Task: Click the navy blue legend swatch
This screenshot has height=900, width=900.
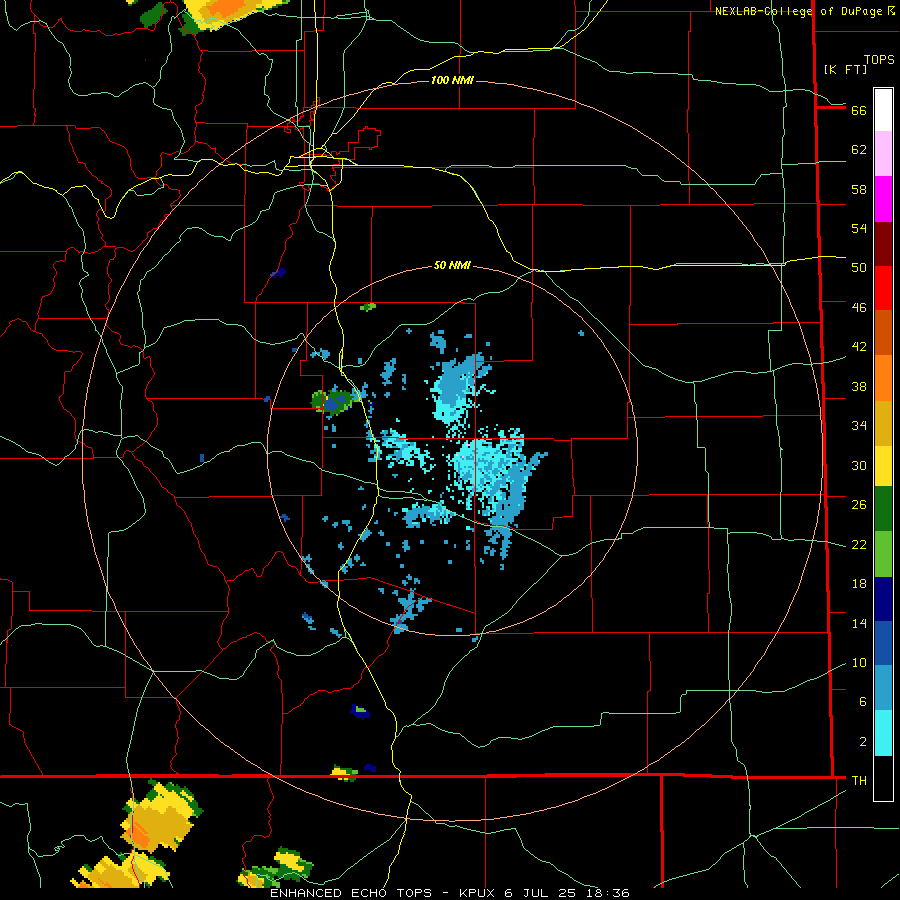Action: tap(883, 599)
